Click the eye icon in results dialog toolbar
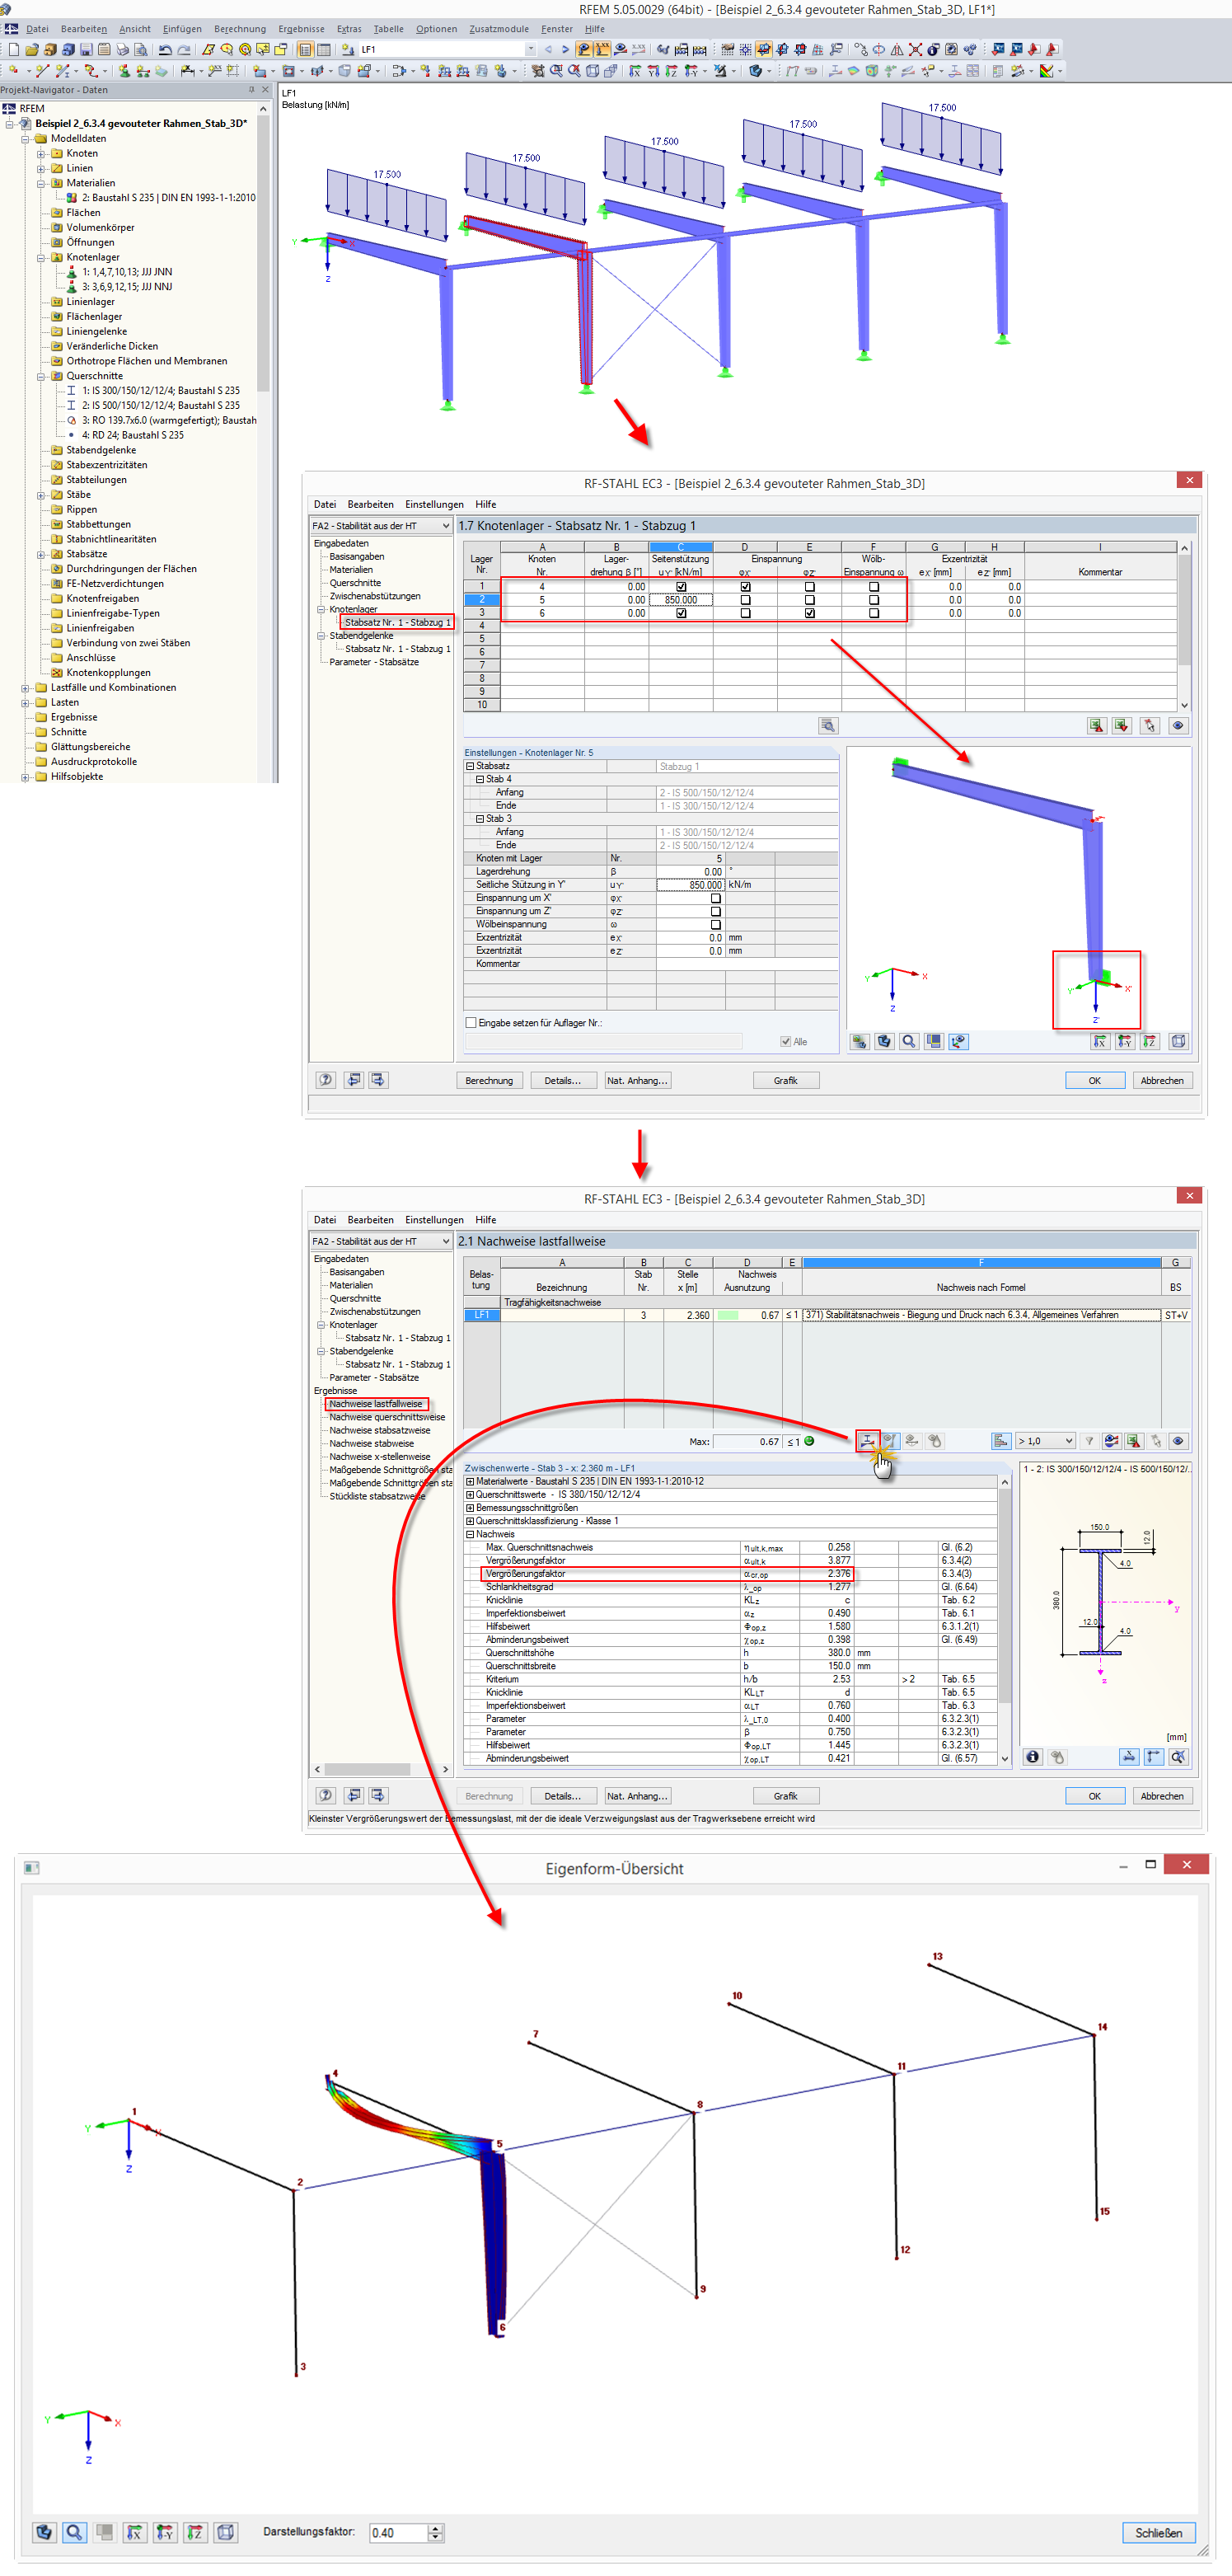 click(x=1178, y=1440)
